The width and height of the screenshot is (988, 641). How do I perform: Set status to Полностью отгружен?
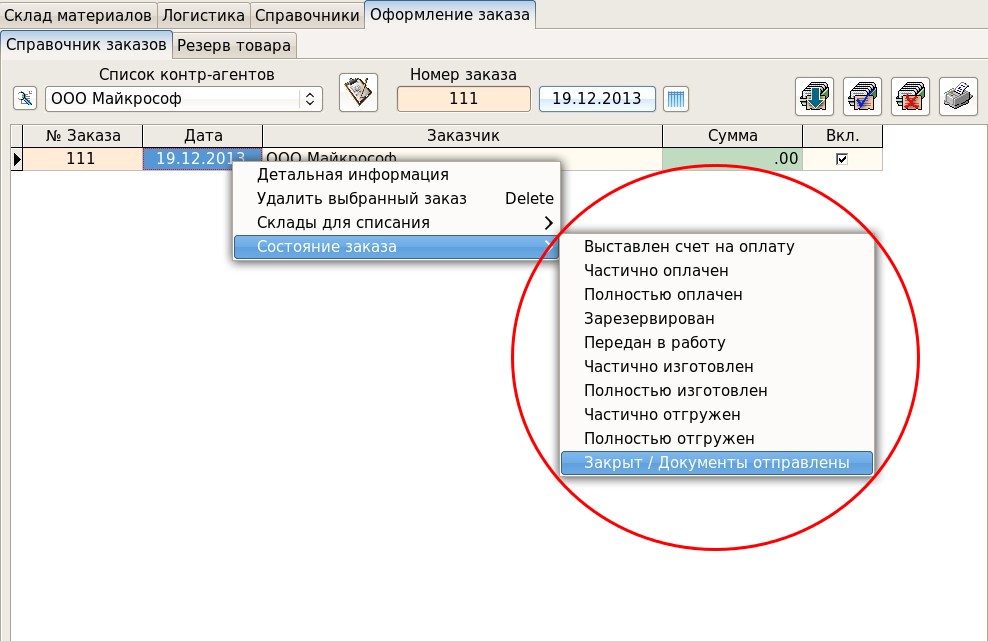[x=717, y=438]
